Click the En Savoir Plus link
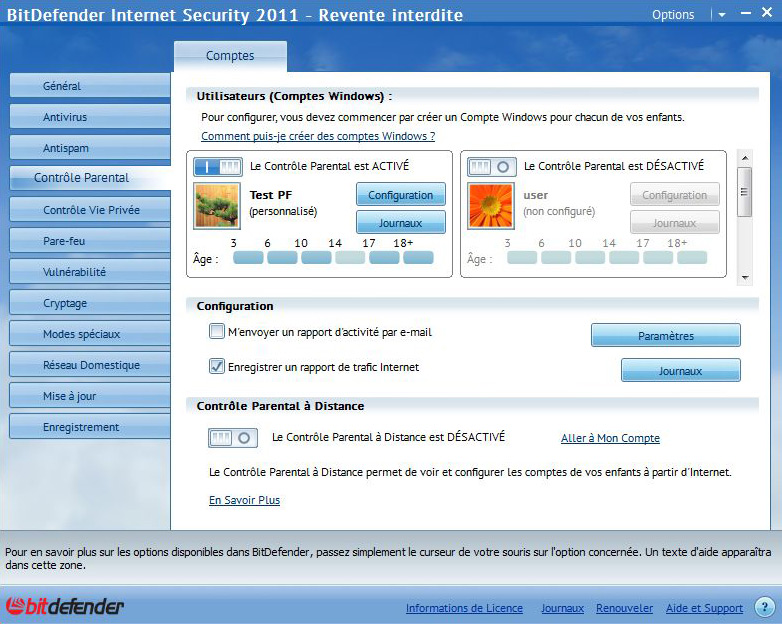 (244, 500)
